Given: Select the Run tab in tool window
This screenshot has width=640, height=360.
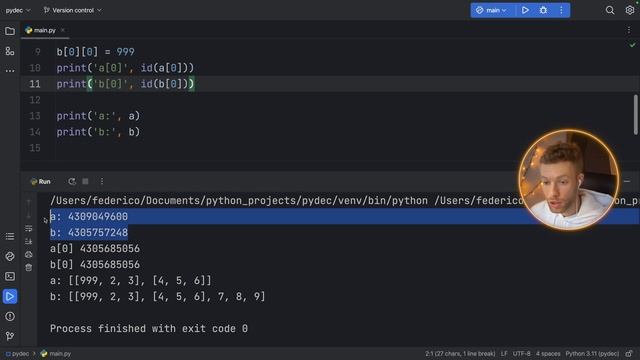Looking at the screenshot, I should pyautogui.click(x=40, y=181).
